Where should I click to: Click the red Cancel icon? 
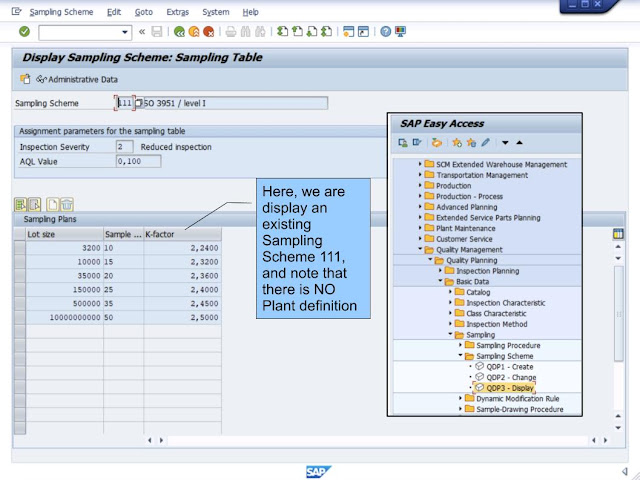pos(209,32)
